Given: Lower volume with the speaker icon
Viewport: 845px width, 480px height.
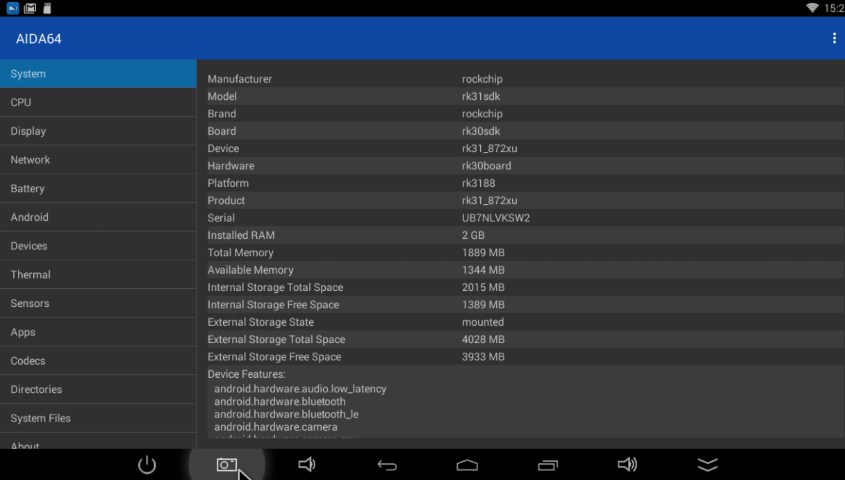Looking at the screenshot, I should coord(307,464).
